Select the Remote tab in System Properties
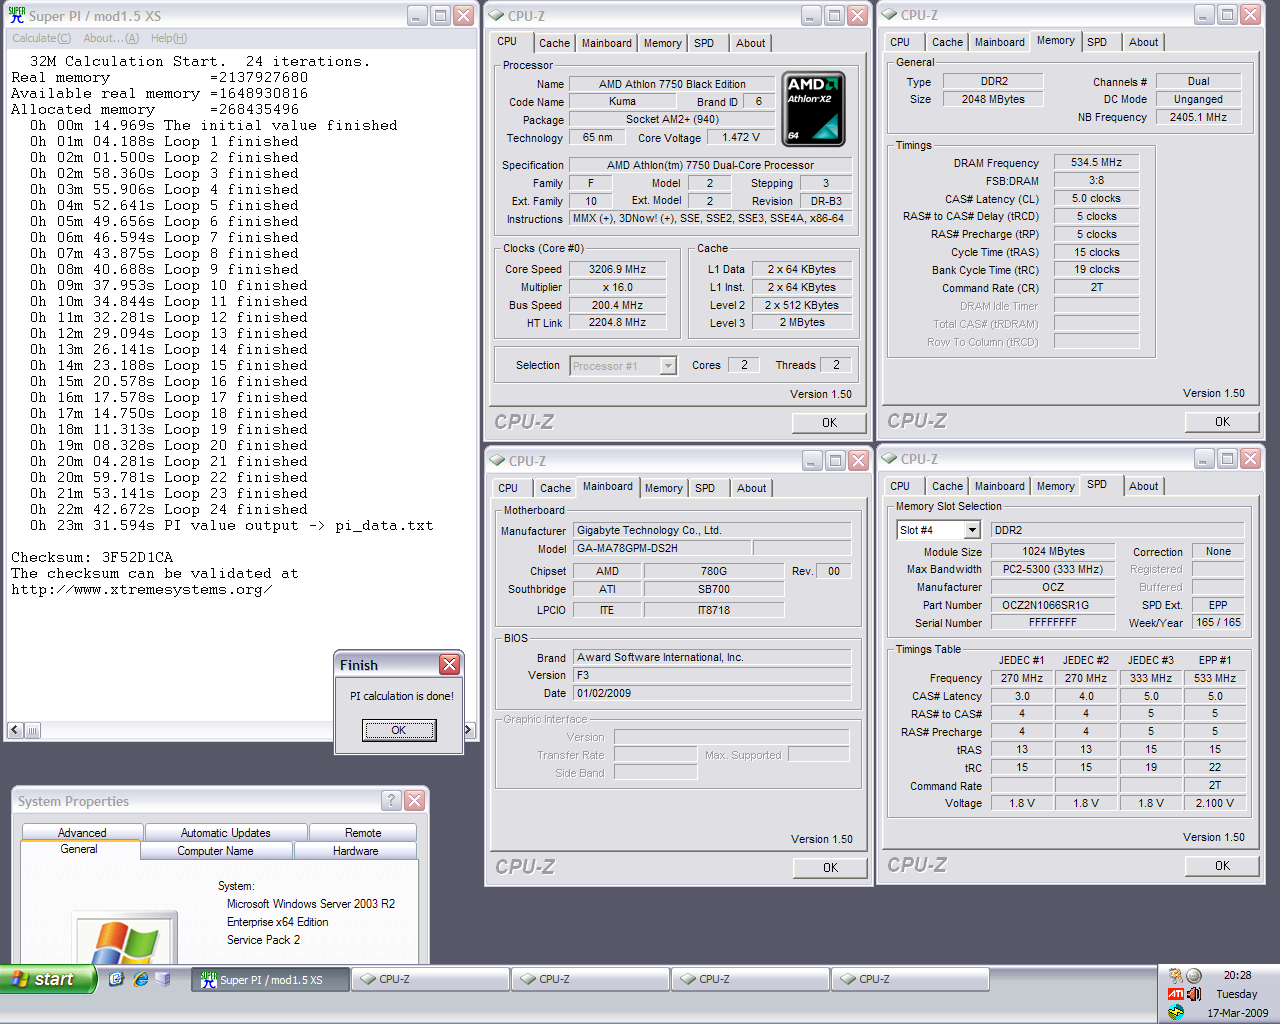The height and width of the screenshot is (1024, 1280). (363, 832)
